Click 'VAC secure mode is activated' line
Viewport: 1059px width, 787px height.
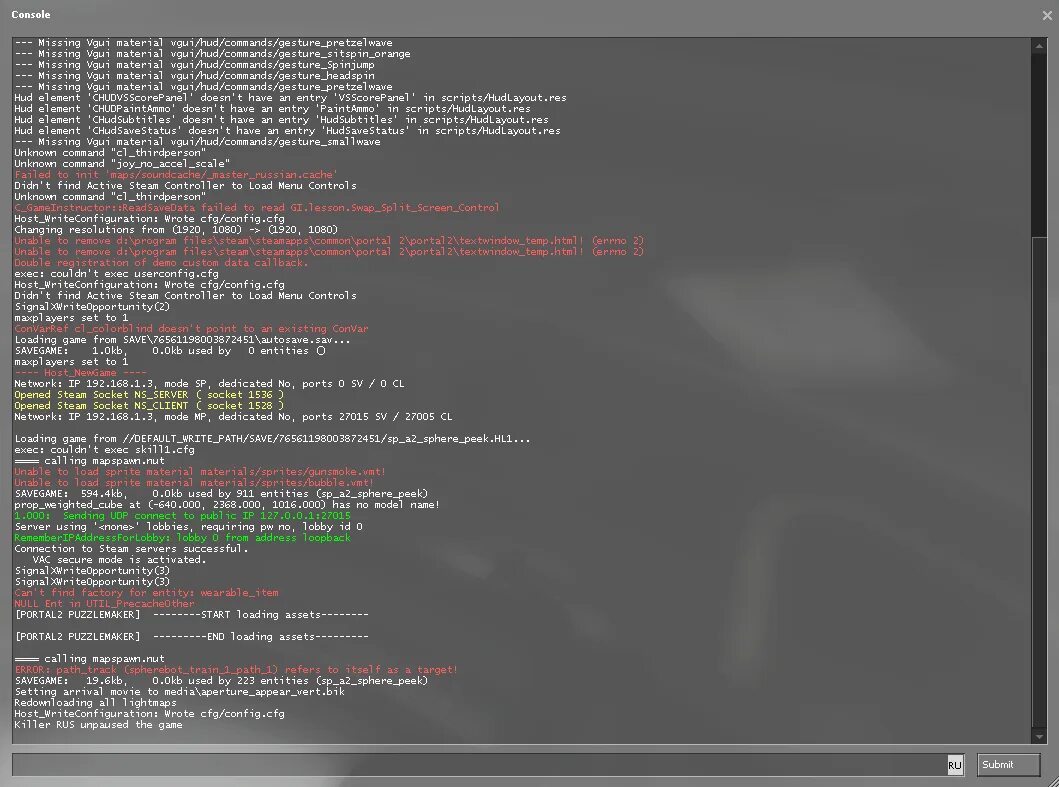[120, 559]
